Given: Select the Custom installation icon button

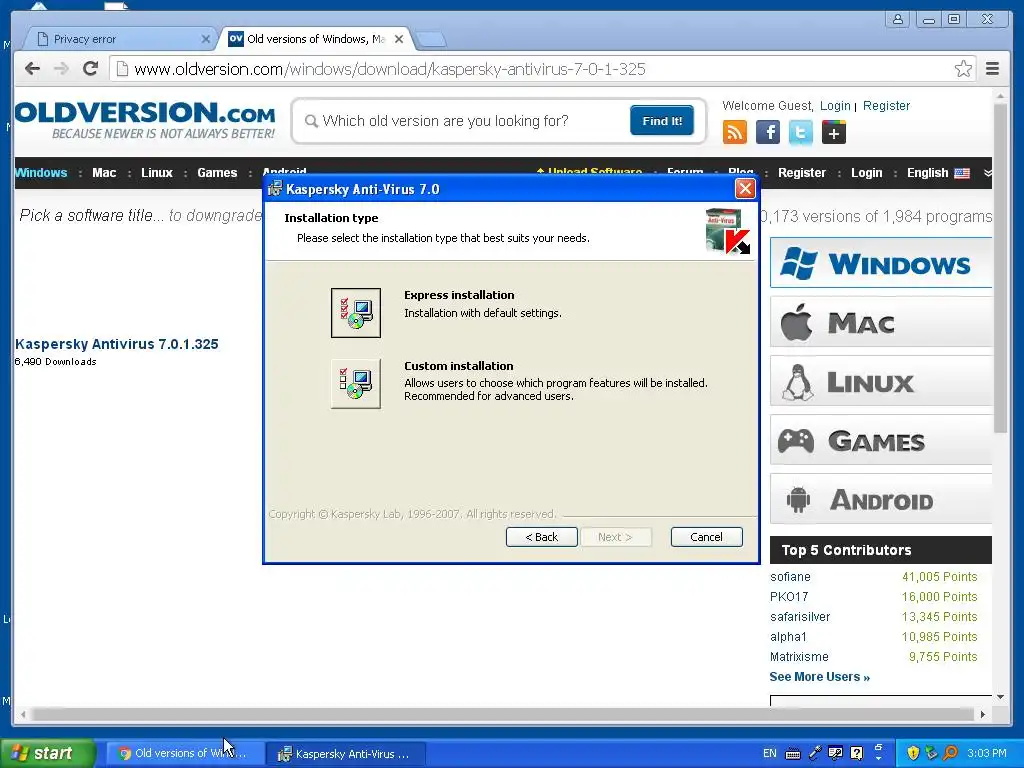Looking at the screenshot, I should [x=355, y=383].
